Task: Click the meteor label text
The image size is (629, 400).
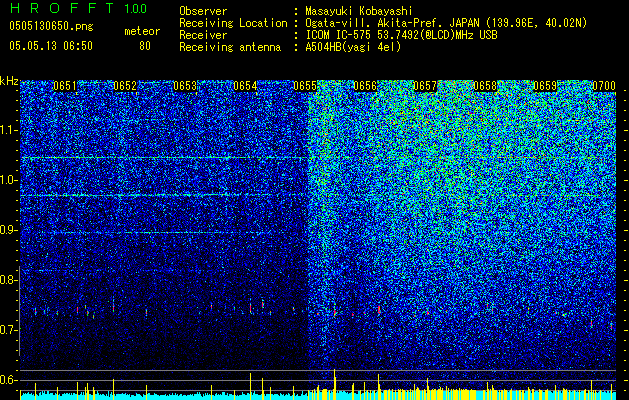Action: tap(142, 31)
